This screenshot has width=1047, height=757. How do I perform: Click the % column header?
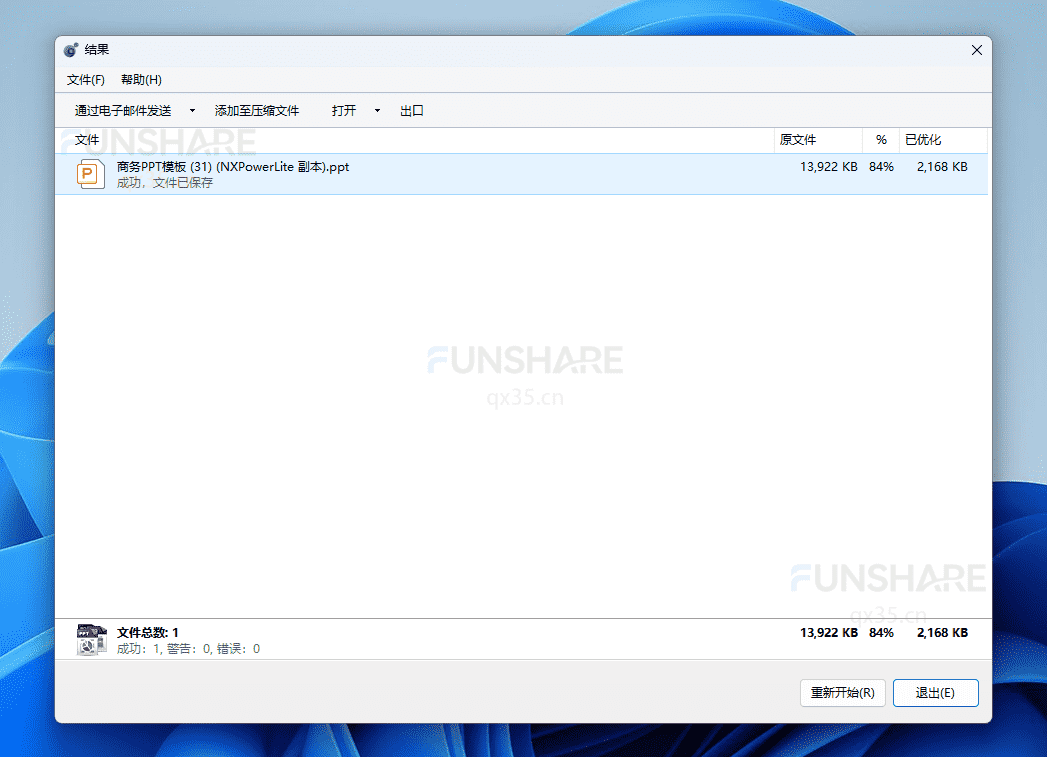(880, 140)
